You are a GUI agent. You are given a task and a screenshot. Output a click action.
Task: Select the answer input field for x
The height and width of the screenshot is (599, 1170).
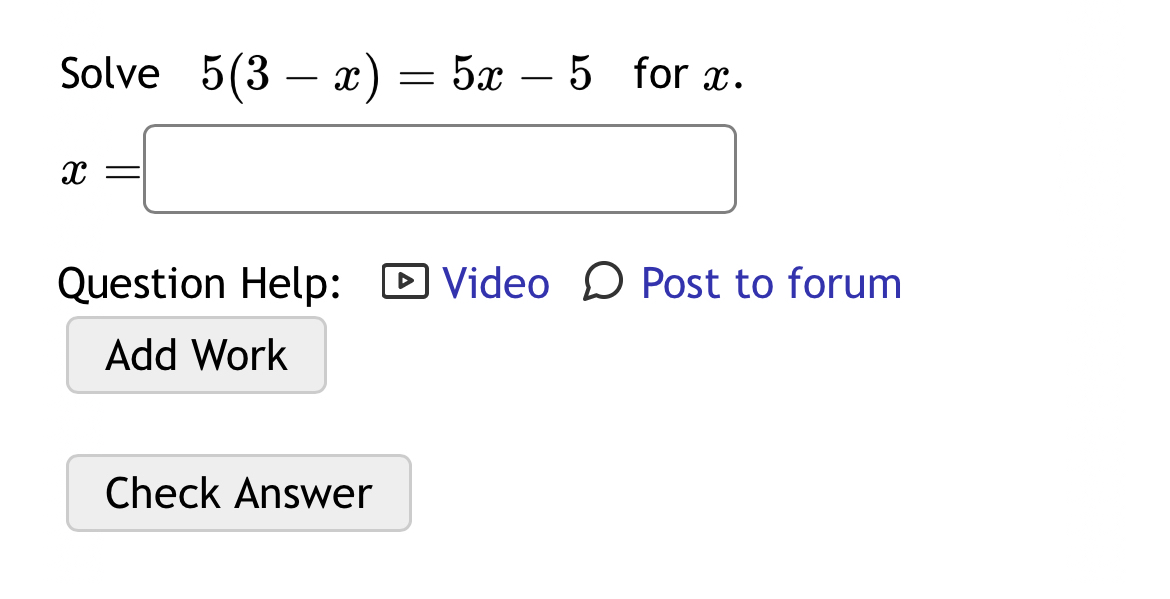pyautogui.click(x=440, y=168)
